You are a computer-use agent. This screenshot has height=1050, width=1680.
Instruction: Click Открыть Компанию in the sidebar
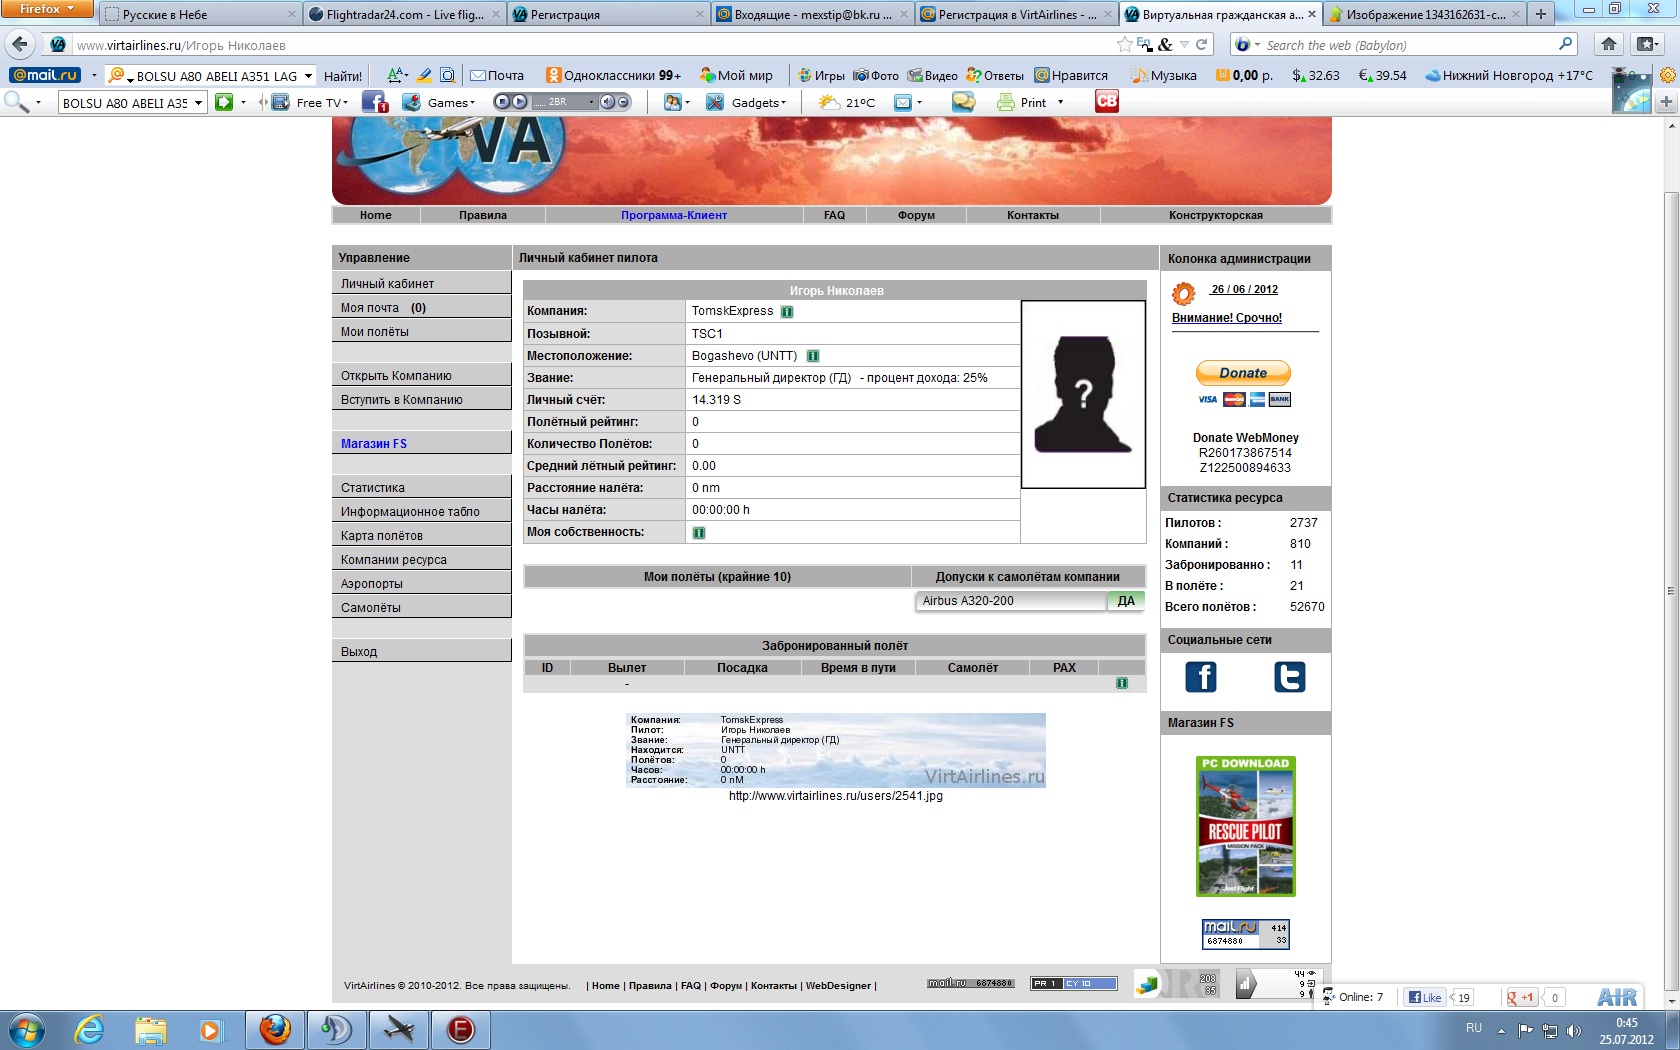pos(421,375)
